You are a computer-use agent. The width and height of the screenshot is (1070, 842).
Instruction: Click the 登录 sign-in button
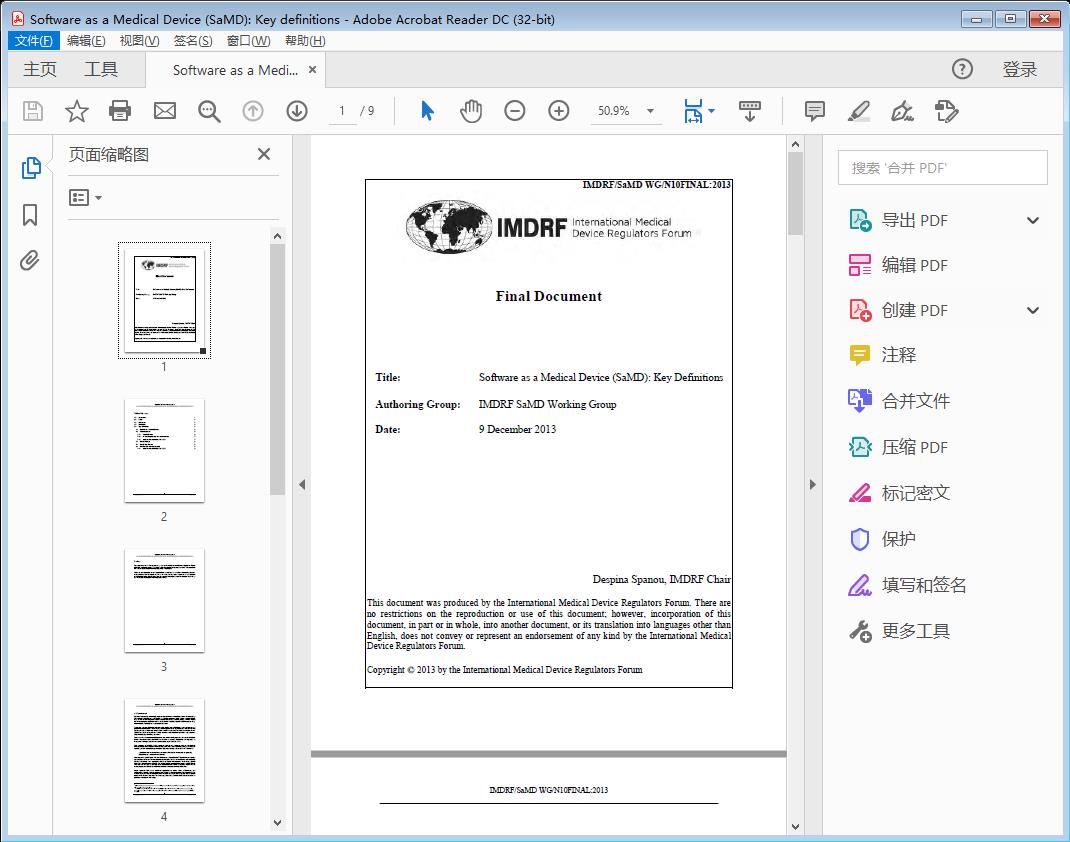[1022, 69]
